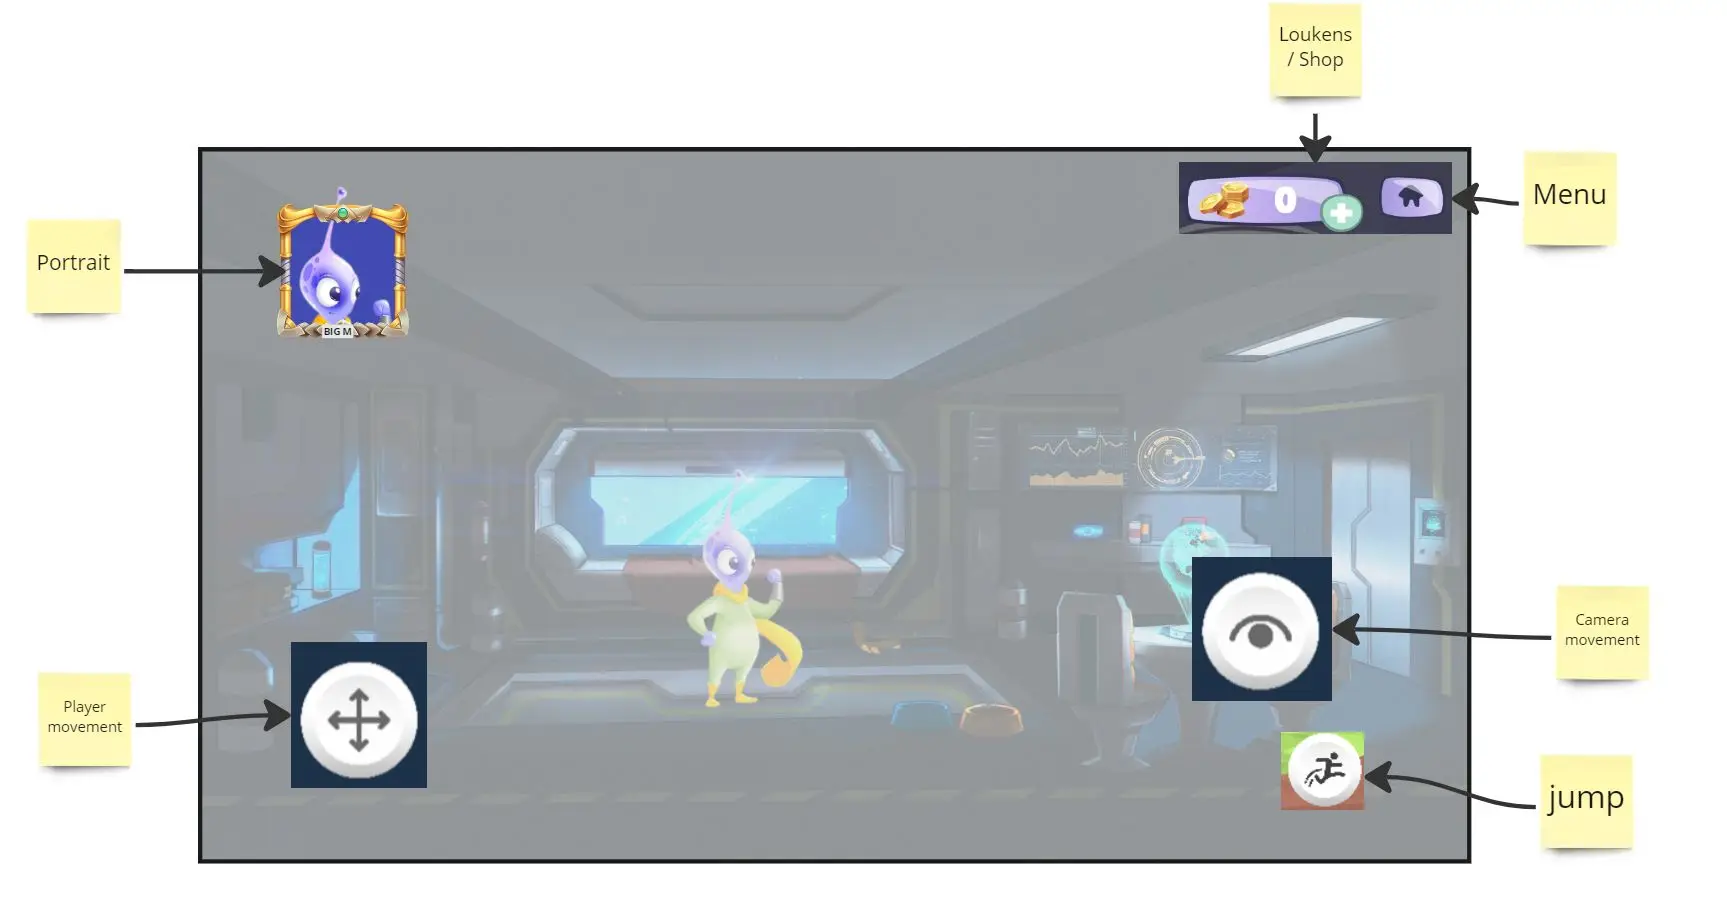Hit the running figure jump button

[1324, 771]
